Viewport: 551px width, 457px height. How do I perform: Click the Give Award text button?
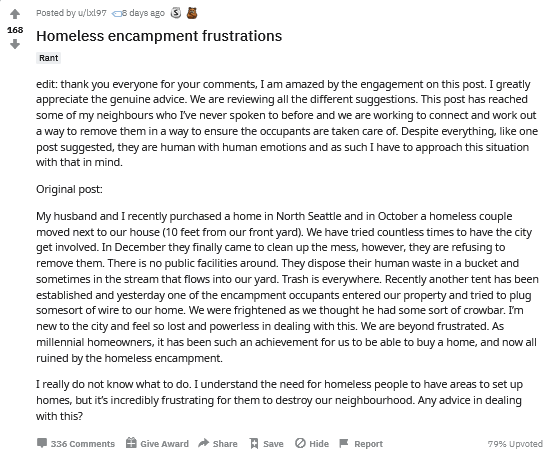coord(164,444)
